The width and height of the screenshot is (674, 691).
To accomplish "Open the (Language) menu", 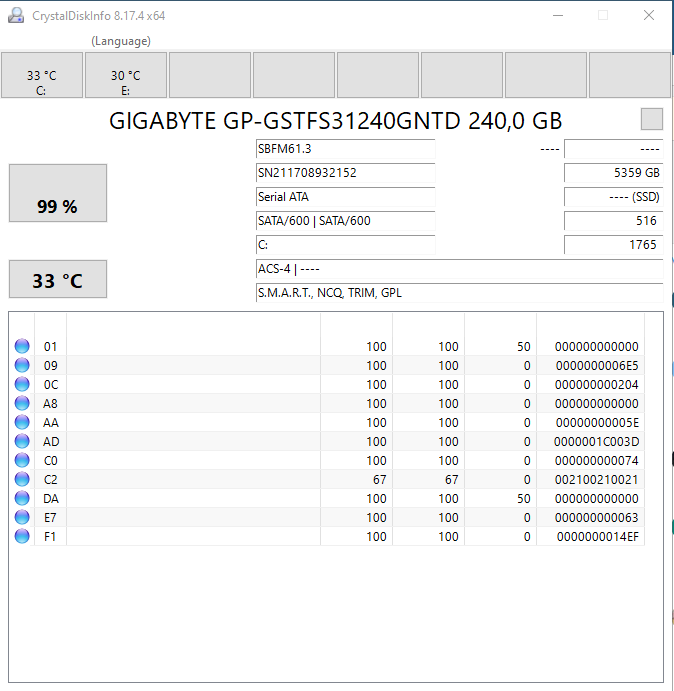I will point(121,41).
